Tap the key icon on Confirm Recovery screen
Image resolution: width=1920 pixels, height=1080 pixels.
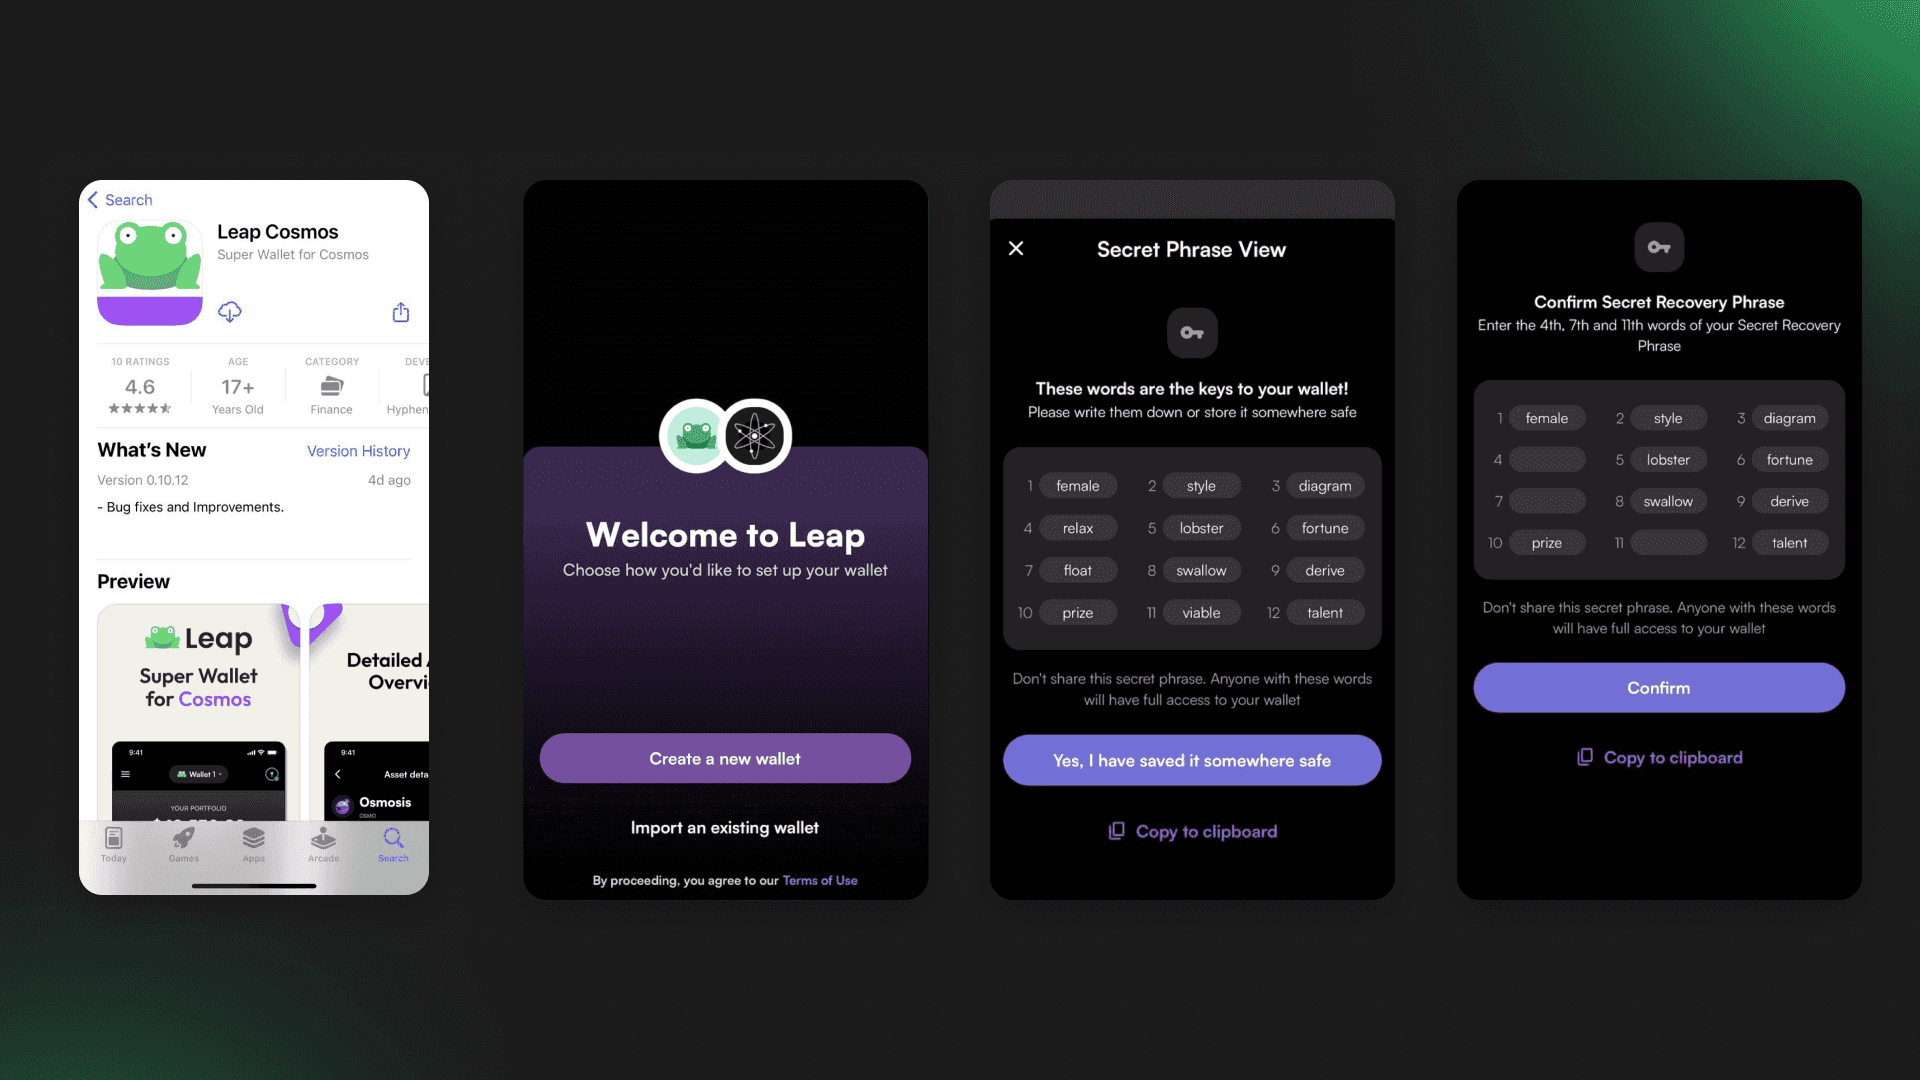coord(1659,247)
